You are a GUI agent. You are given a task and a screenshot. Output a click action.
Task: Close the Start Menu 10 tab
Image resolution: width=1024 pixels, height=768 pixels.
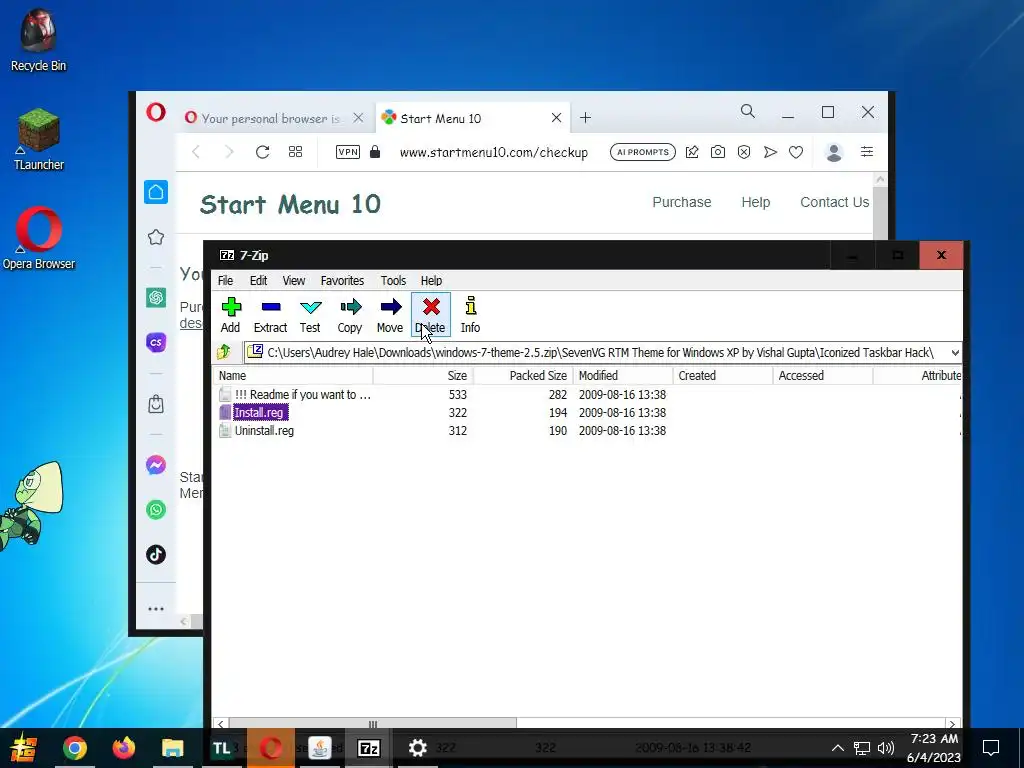point(556,118)
